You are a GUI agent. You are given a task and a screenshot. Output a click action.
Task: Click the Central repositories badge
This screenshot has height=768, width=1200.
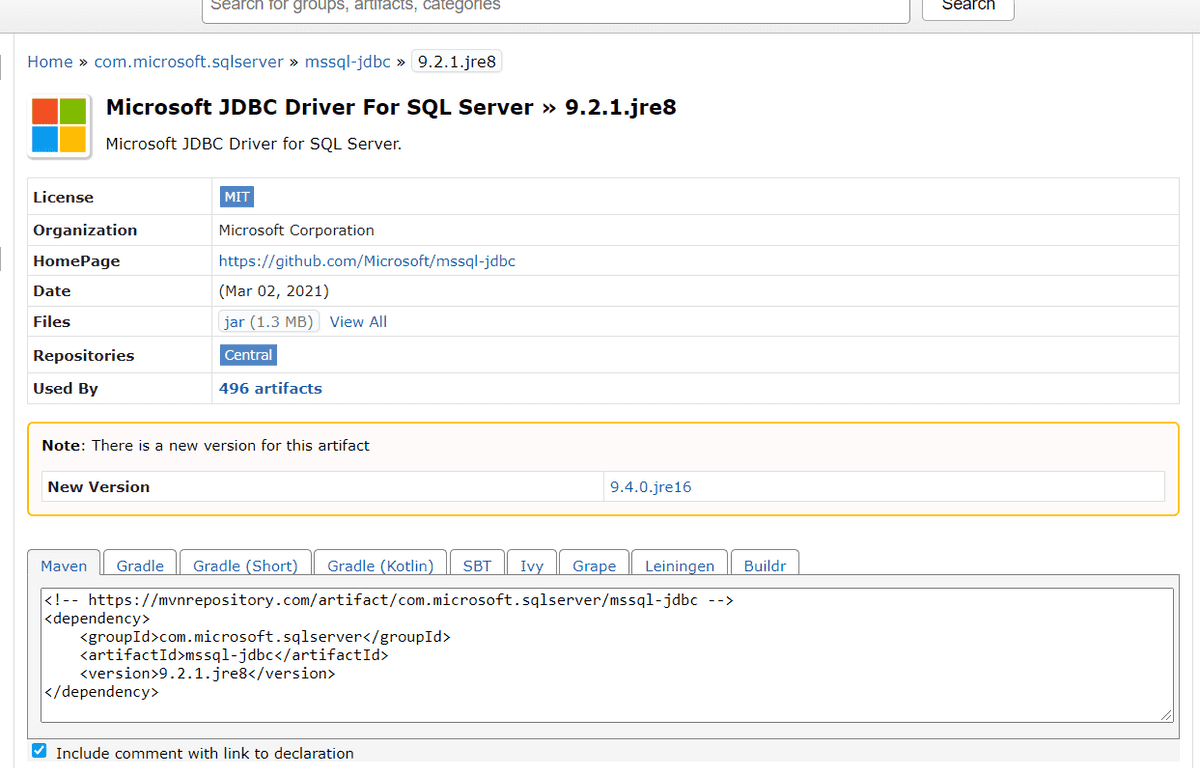tap(248, 355)
